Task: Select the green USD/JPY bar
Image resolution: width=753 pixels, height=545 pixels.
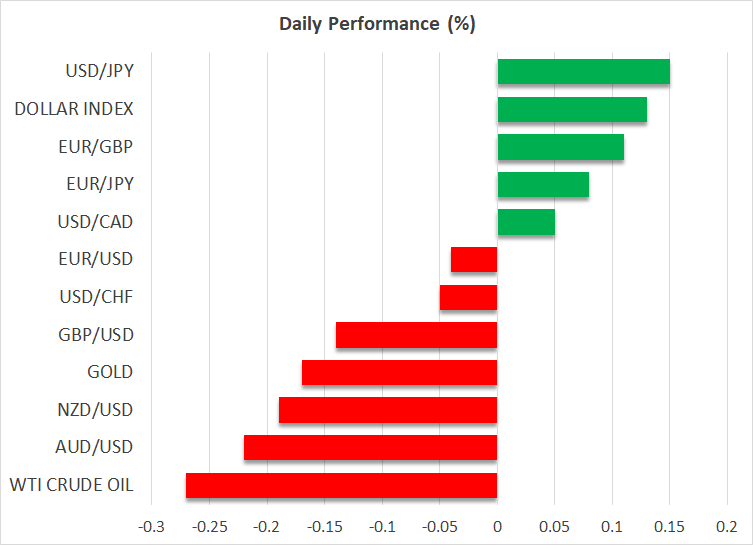Action: (583, 72)
